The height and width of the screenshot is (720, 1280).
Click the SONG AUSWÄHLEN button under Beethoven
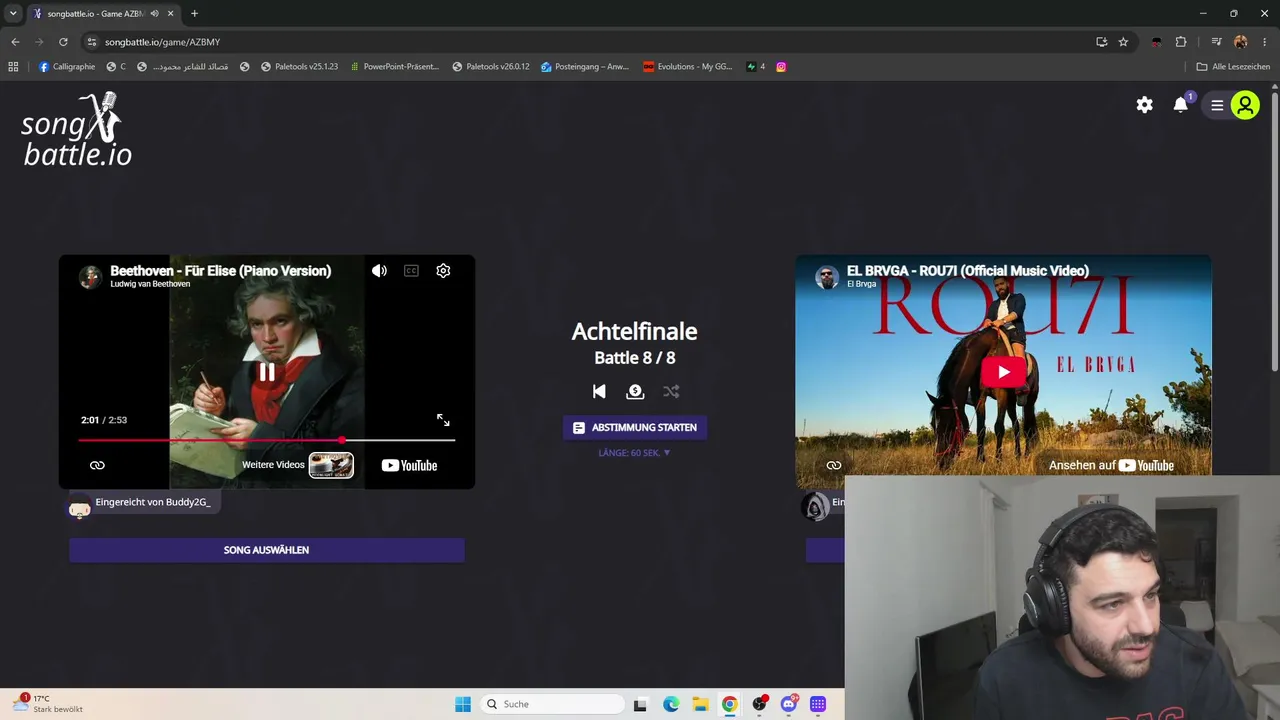coord(267,550)
